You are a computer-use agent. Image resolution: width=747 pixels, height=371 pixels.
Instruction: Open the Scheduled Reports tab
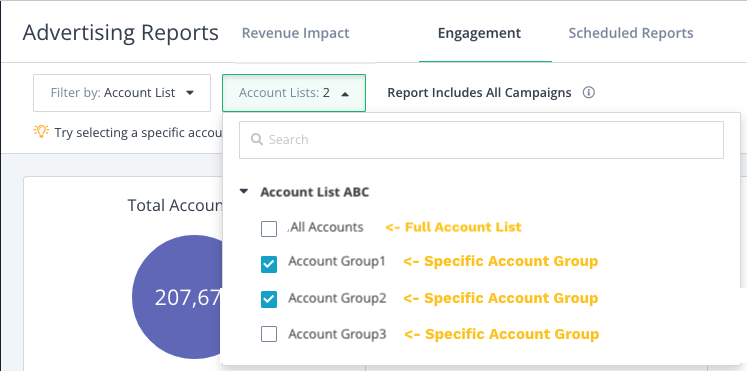[631, 33]
